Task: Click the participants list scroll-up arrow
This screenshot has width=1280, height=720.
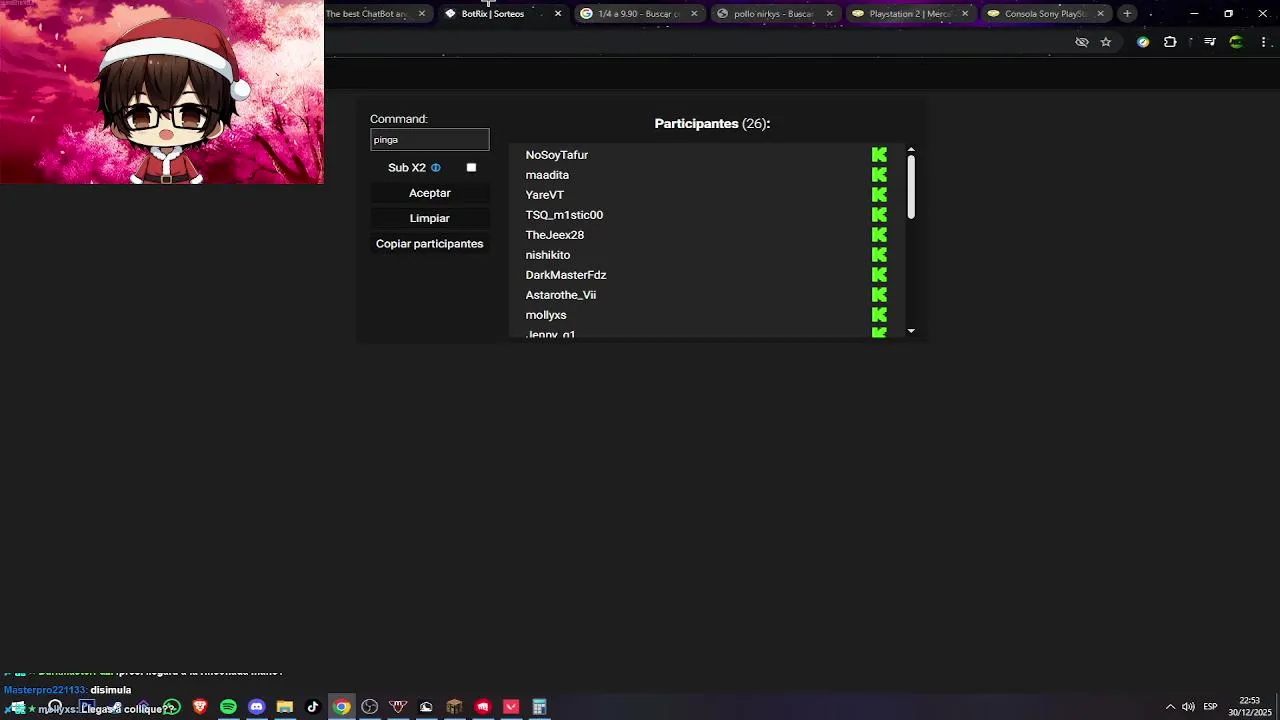Action: tap(911, 150)
